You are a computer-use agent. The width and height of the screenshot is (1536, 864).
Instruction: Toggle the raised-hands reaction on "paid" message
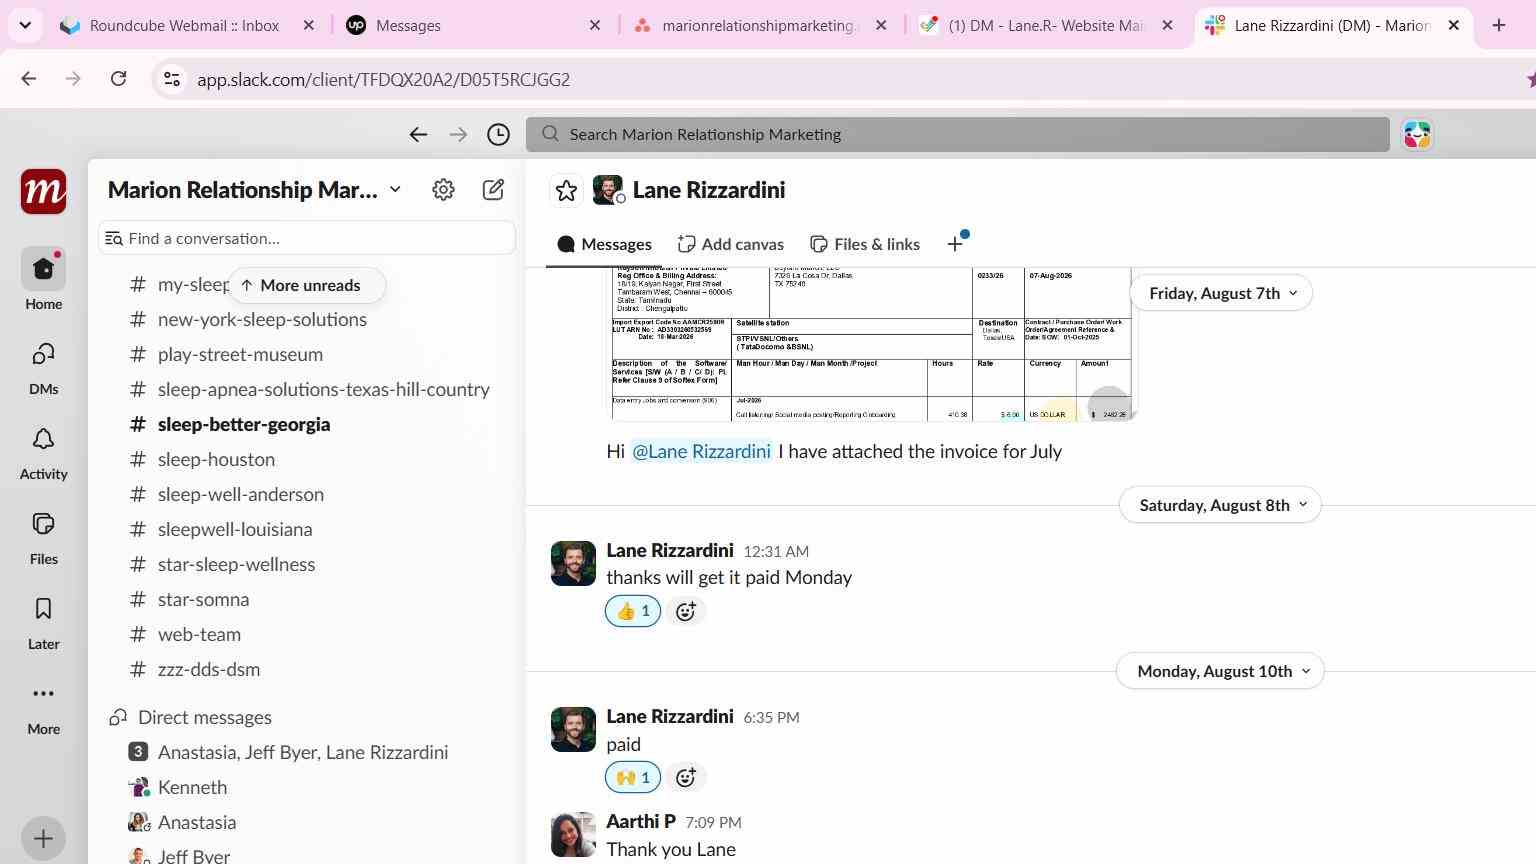point(633,777)
